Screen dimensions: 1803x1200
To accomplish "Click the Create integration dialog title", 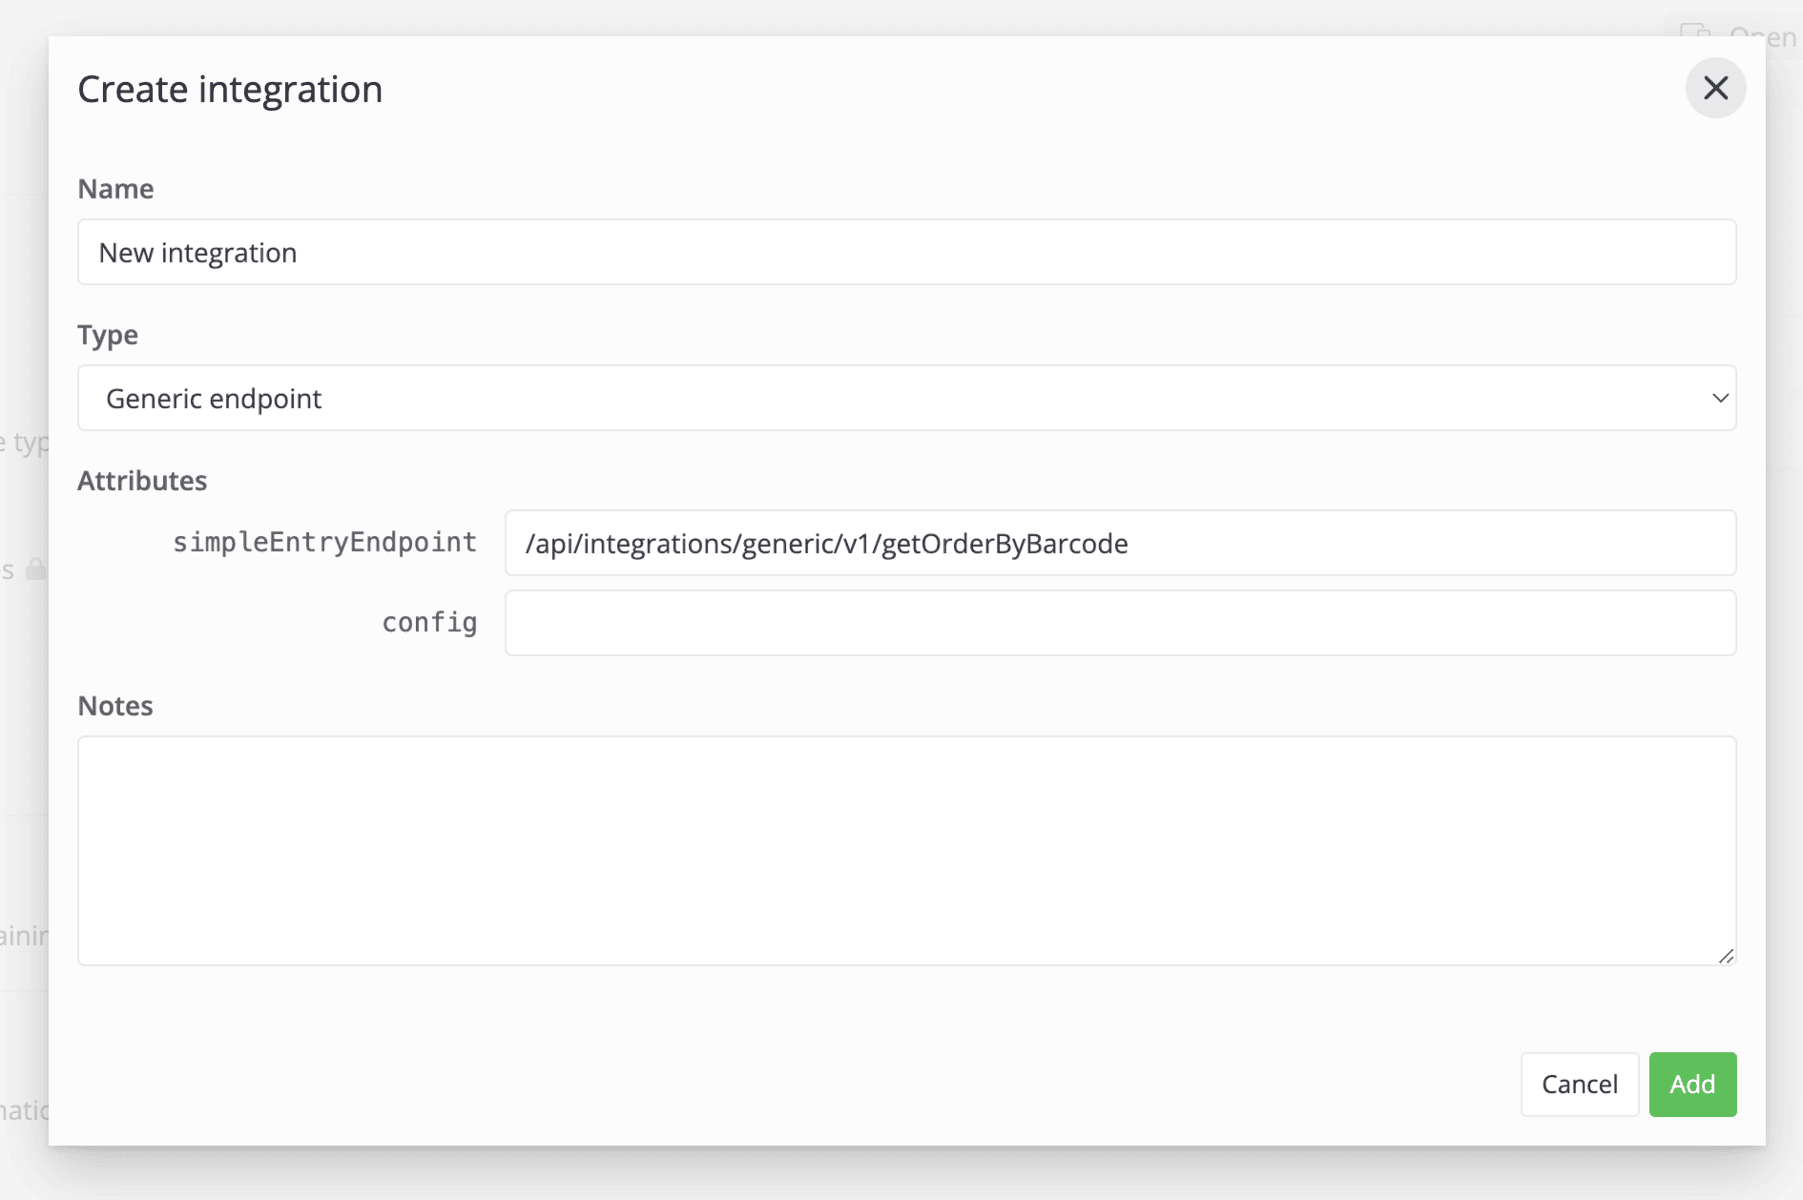I will tap(230, 88).
